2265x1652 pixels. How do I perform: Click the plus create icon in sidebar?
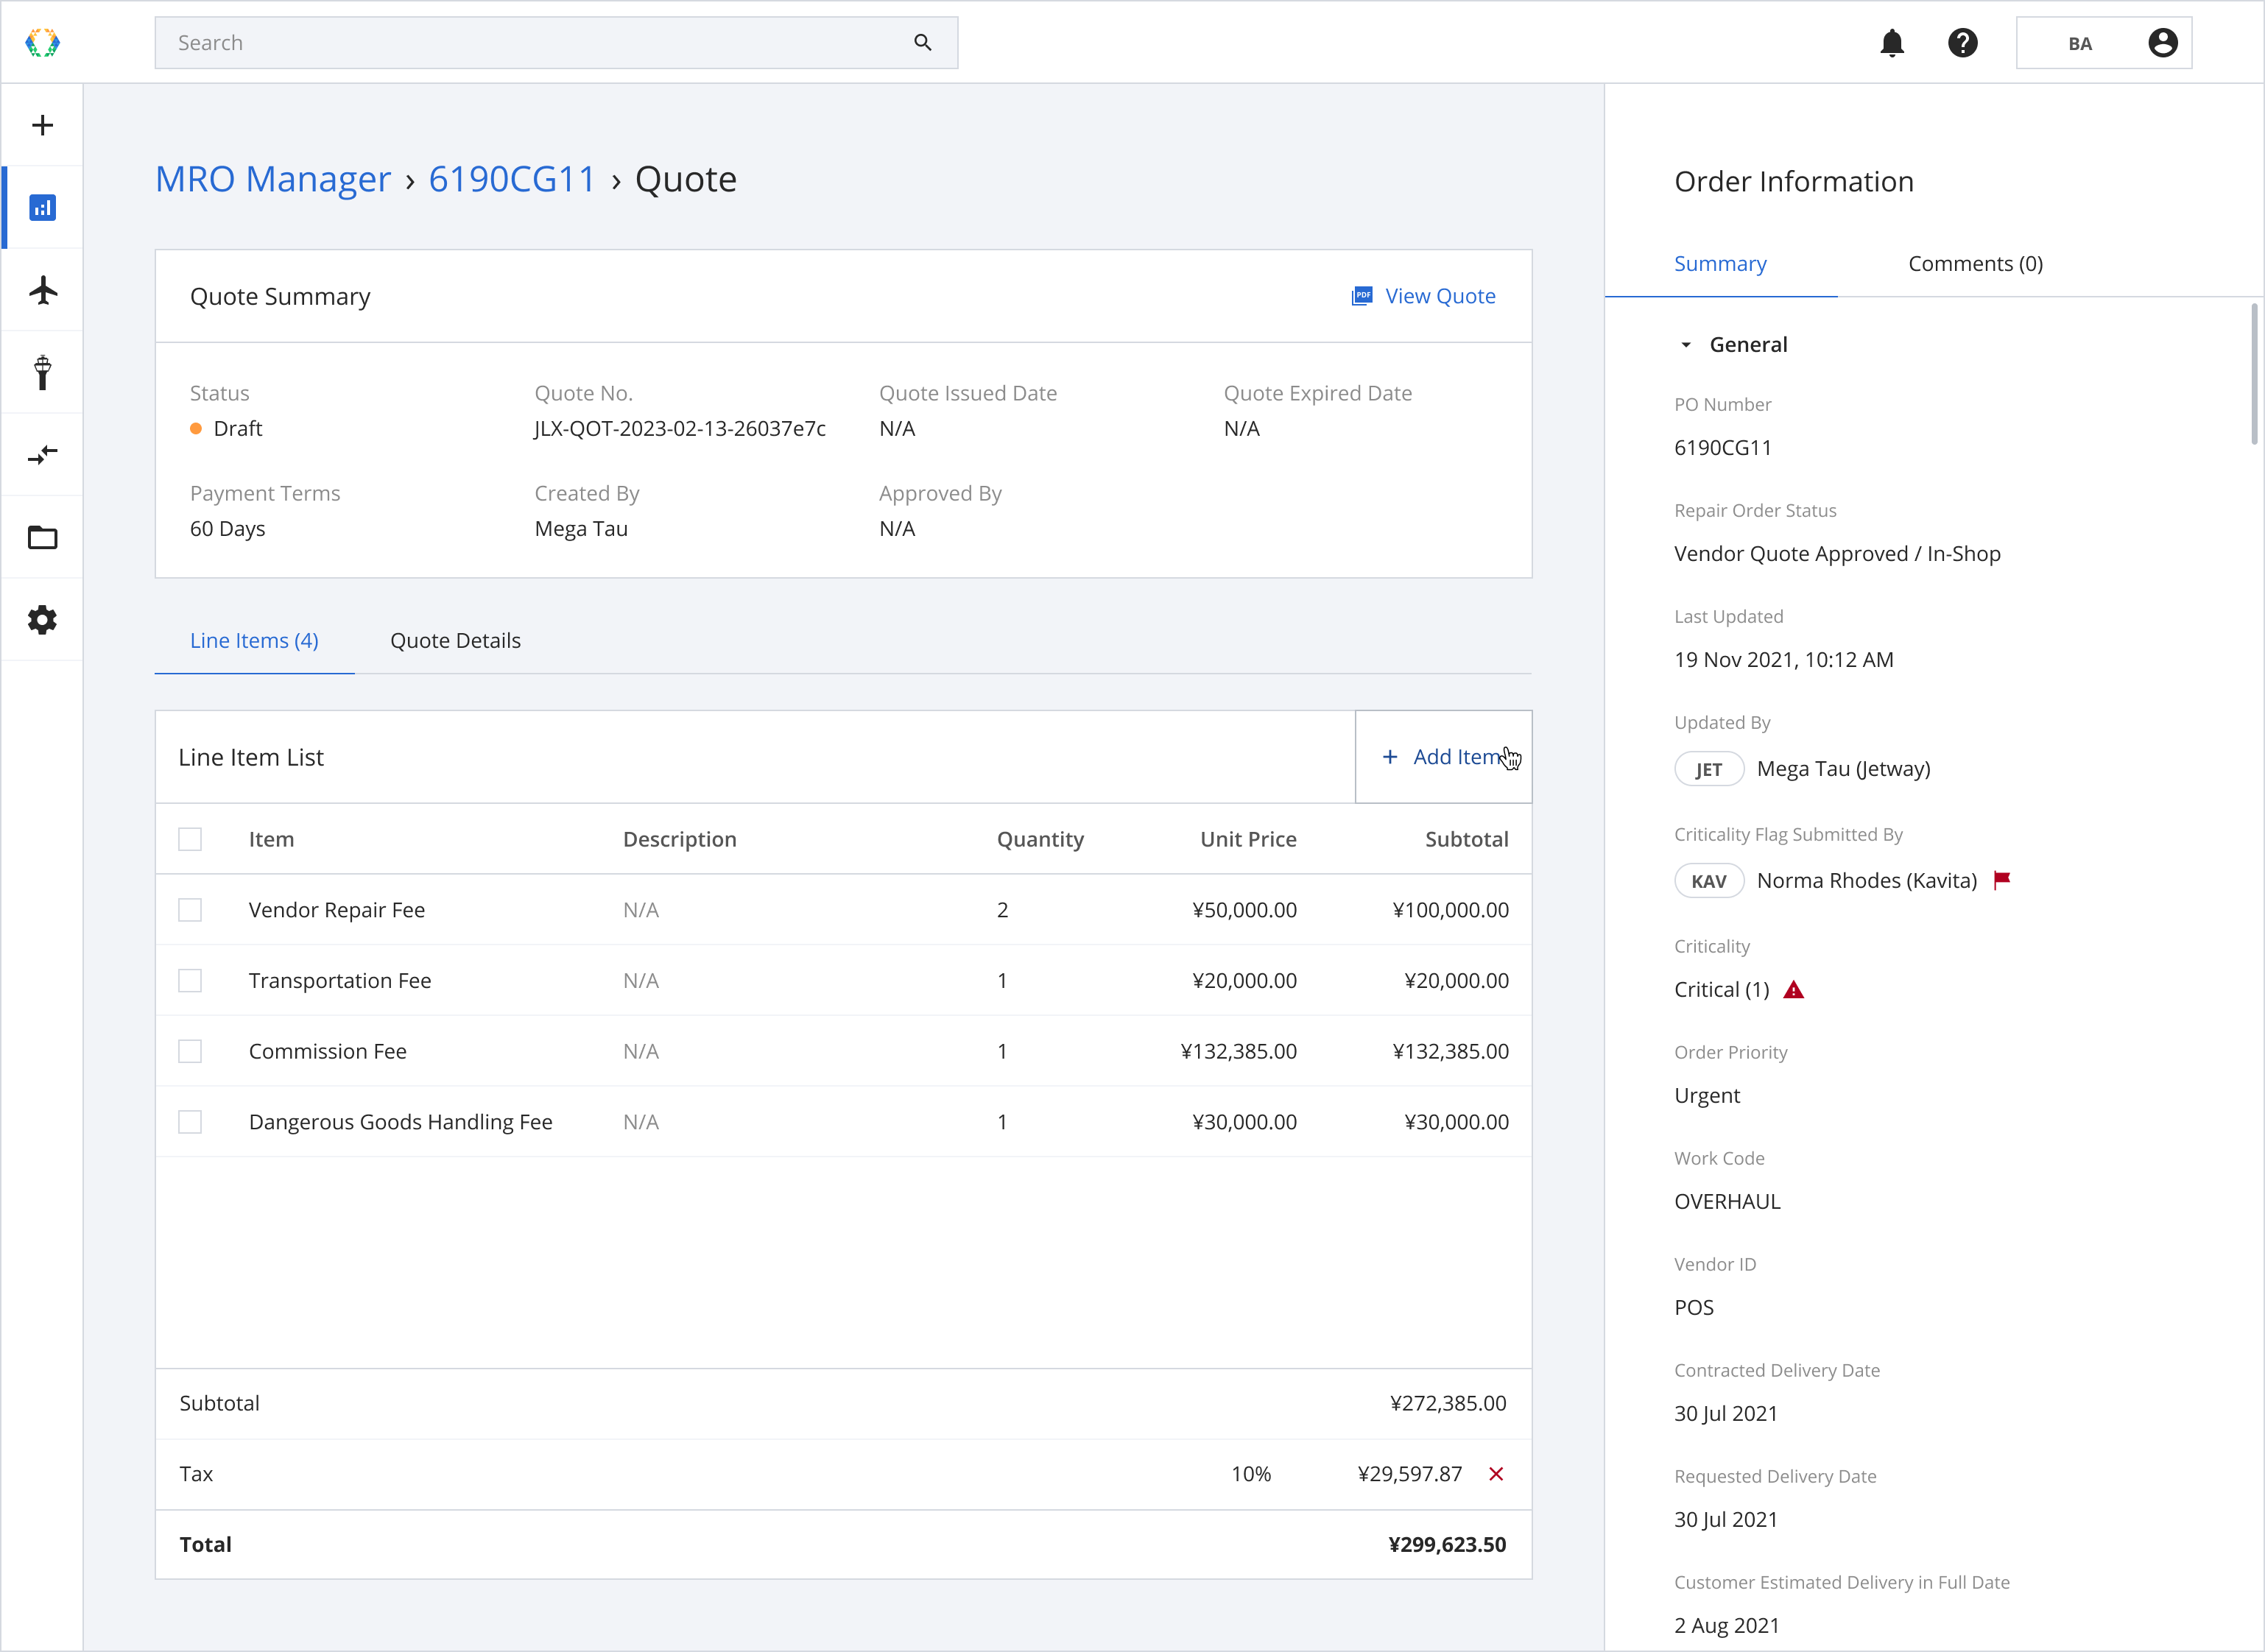[42, 125]
